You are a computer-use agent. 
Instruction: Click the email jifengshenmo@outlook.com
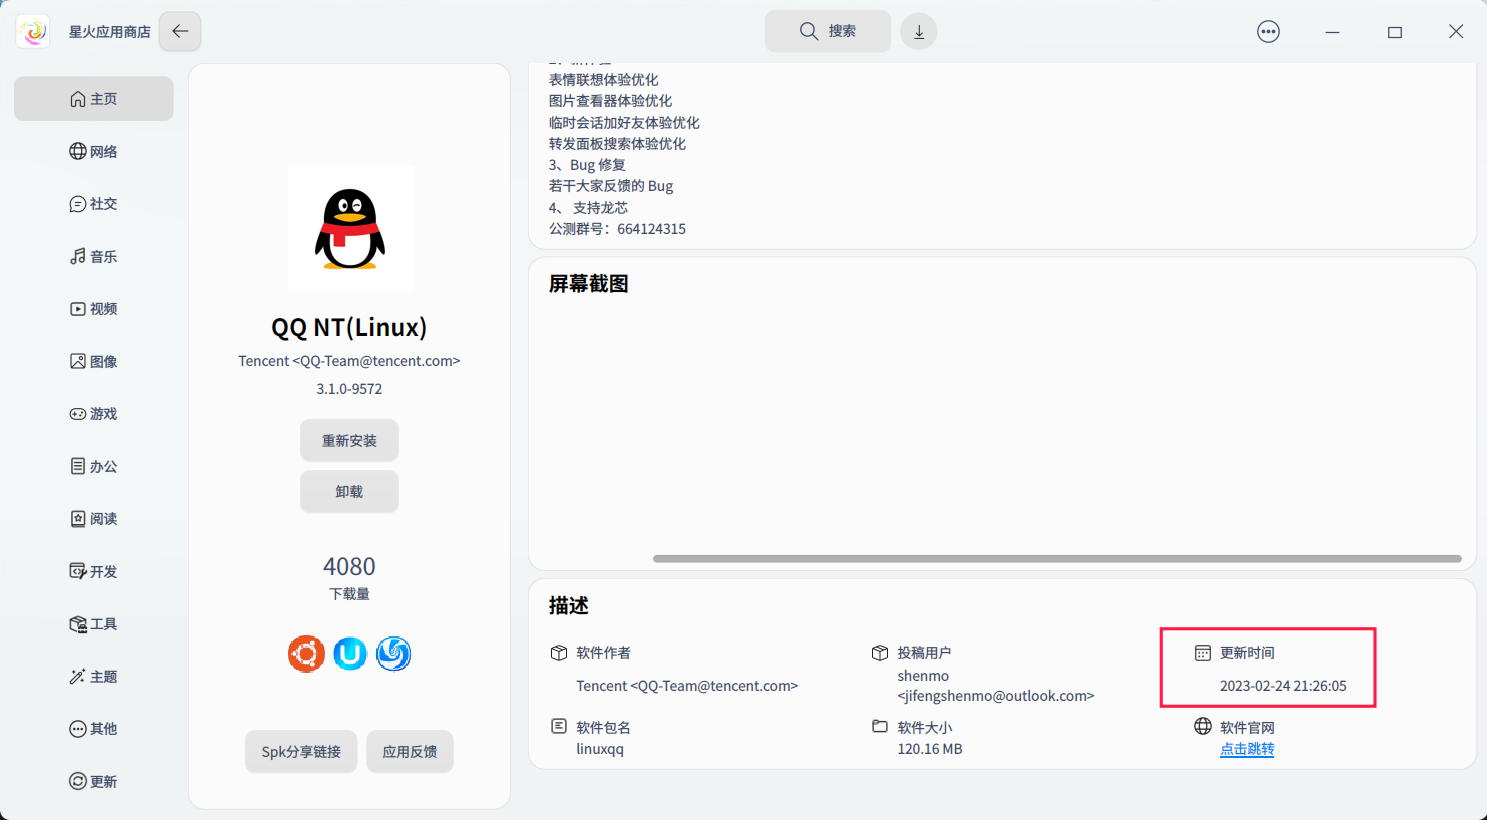coord(996,696)
